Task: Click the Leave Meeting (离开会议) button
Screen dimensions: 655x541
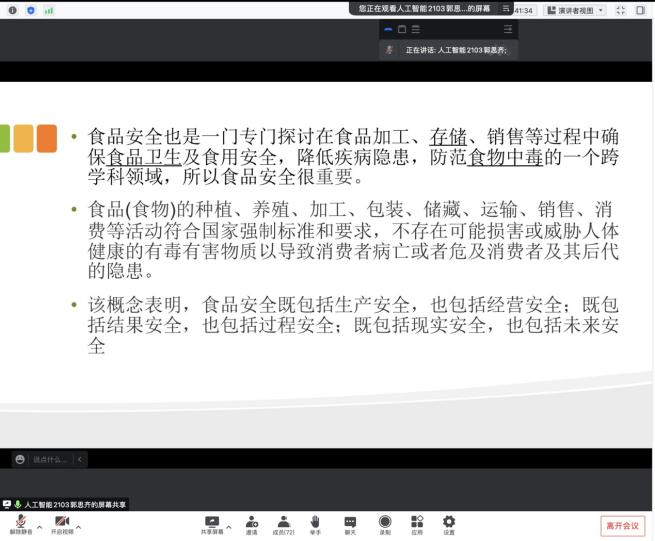Action: pos(622,526)
